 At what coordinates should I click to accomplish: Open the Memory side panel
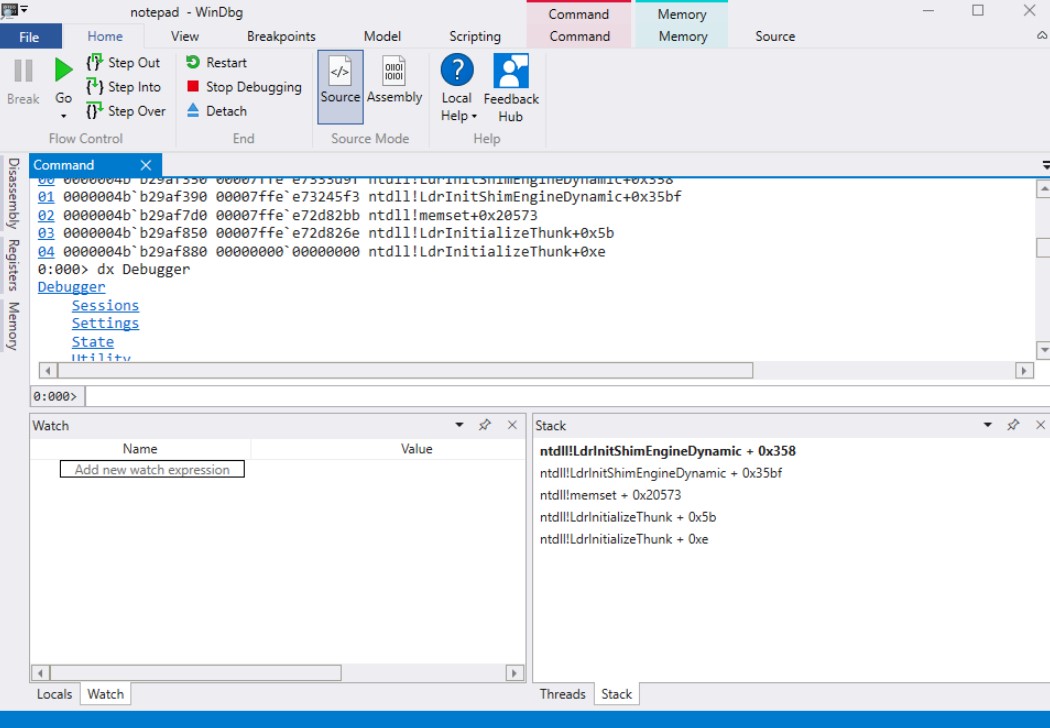(x=13, y=325)
